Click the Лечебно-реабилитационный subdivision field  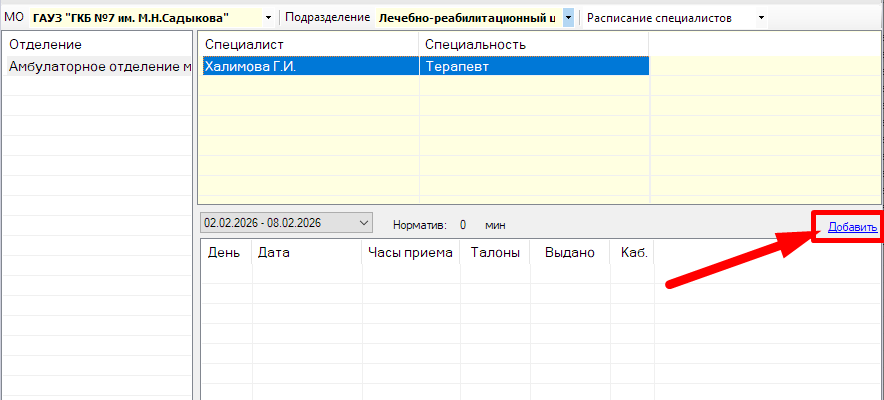(466, 18)
